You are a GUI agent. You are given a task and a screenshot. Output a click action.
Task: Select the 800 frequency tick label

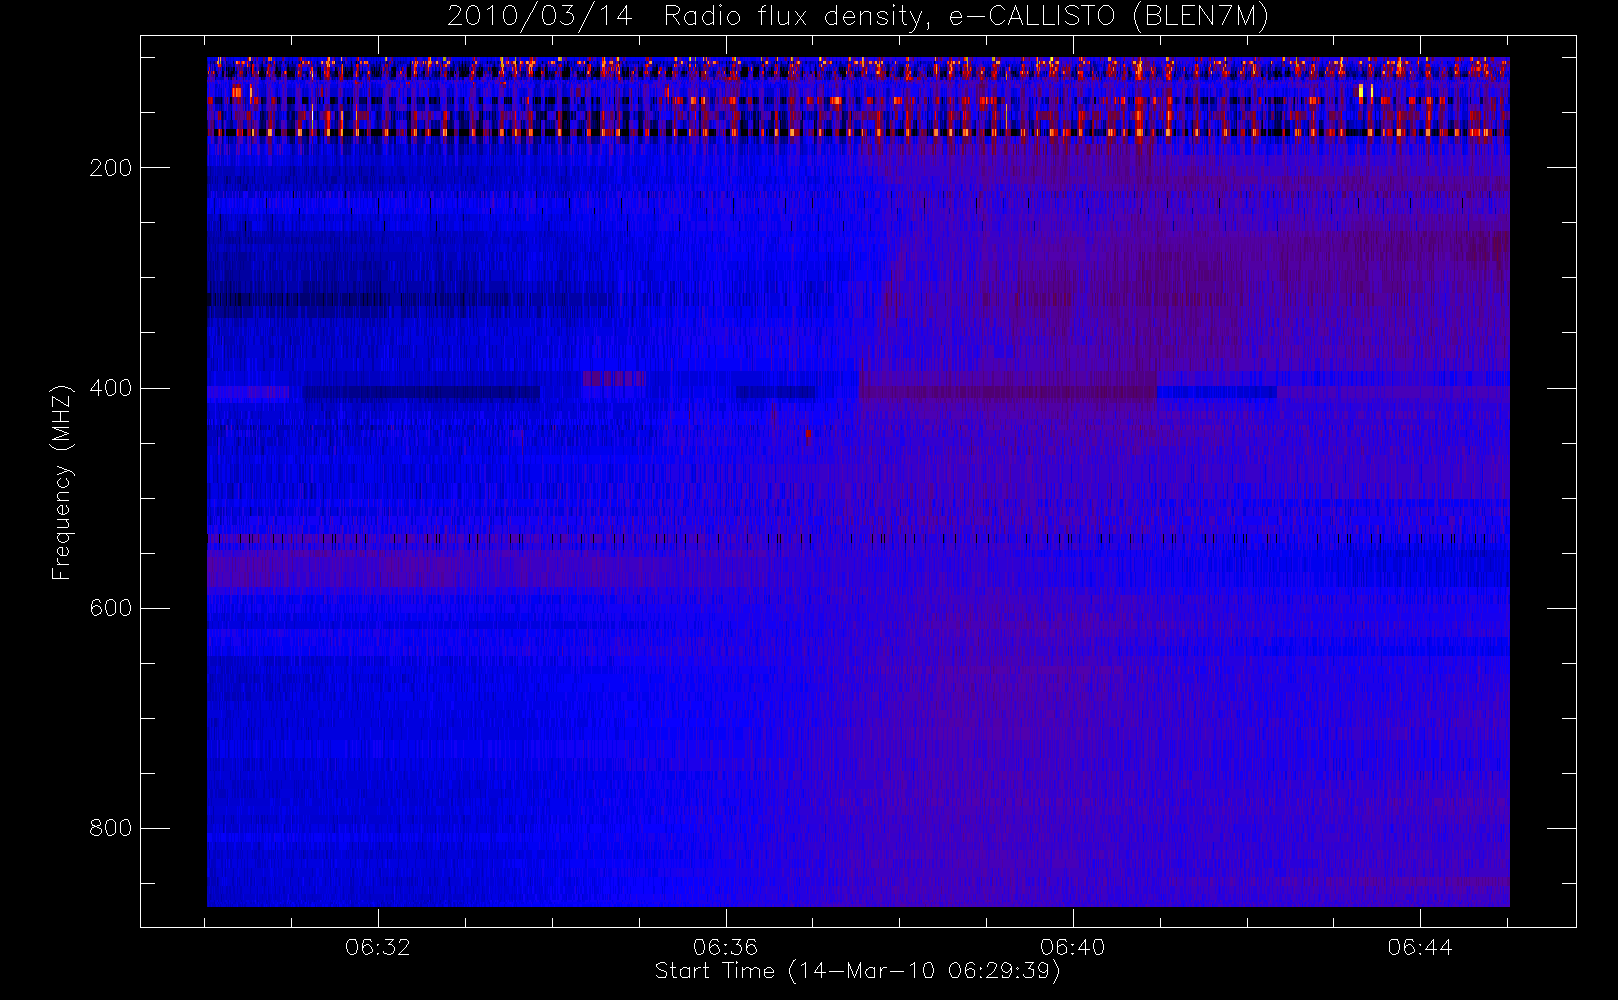[110, 828]
